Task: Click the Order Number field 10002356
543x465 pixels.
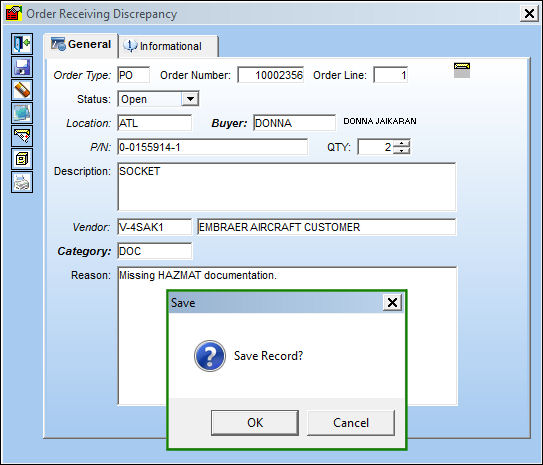Action: pyautogui.click(x=271, y=75)
